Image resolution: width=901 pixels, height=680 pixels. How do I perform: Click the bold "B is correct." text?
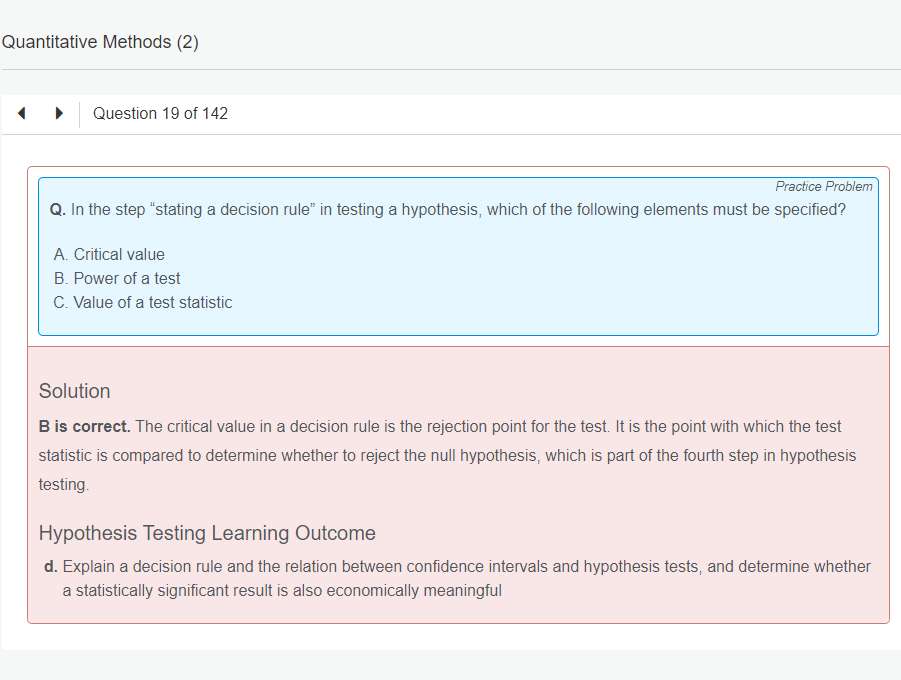(84, 426)
